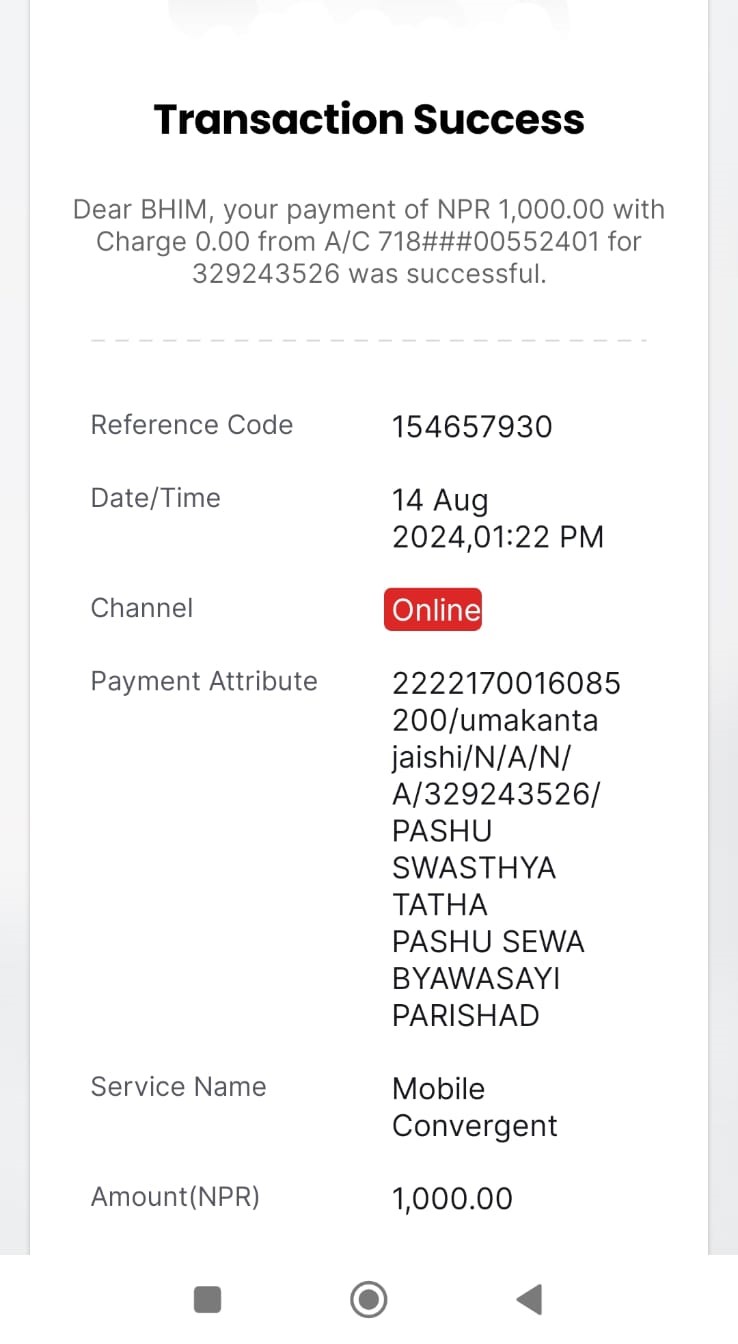Select the Transaction Success heading
The height and width of the screenshot is (1344, 738).
(369, 119)
